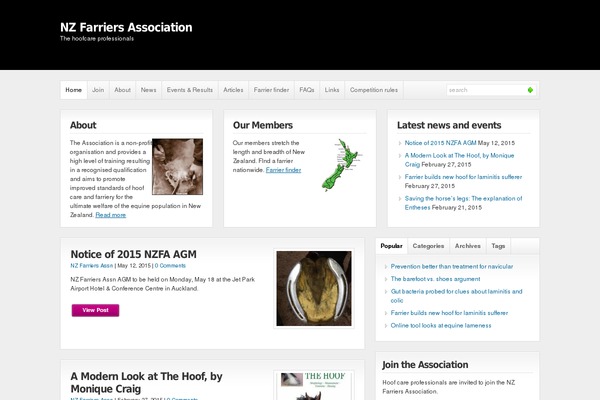
Task: Switch to the Tags tab
Action: point(498,246)
